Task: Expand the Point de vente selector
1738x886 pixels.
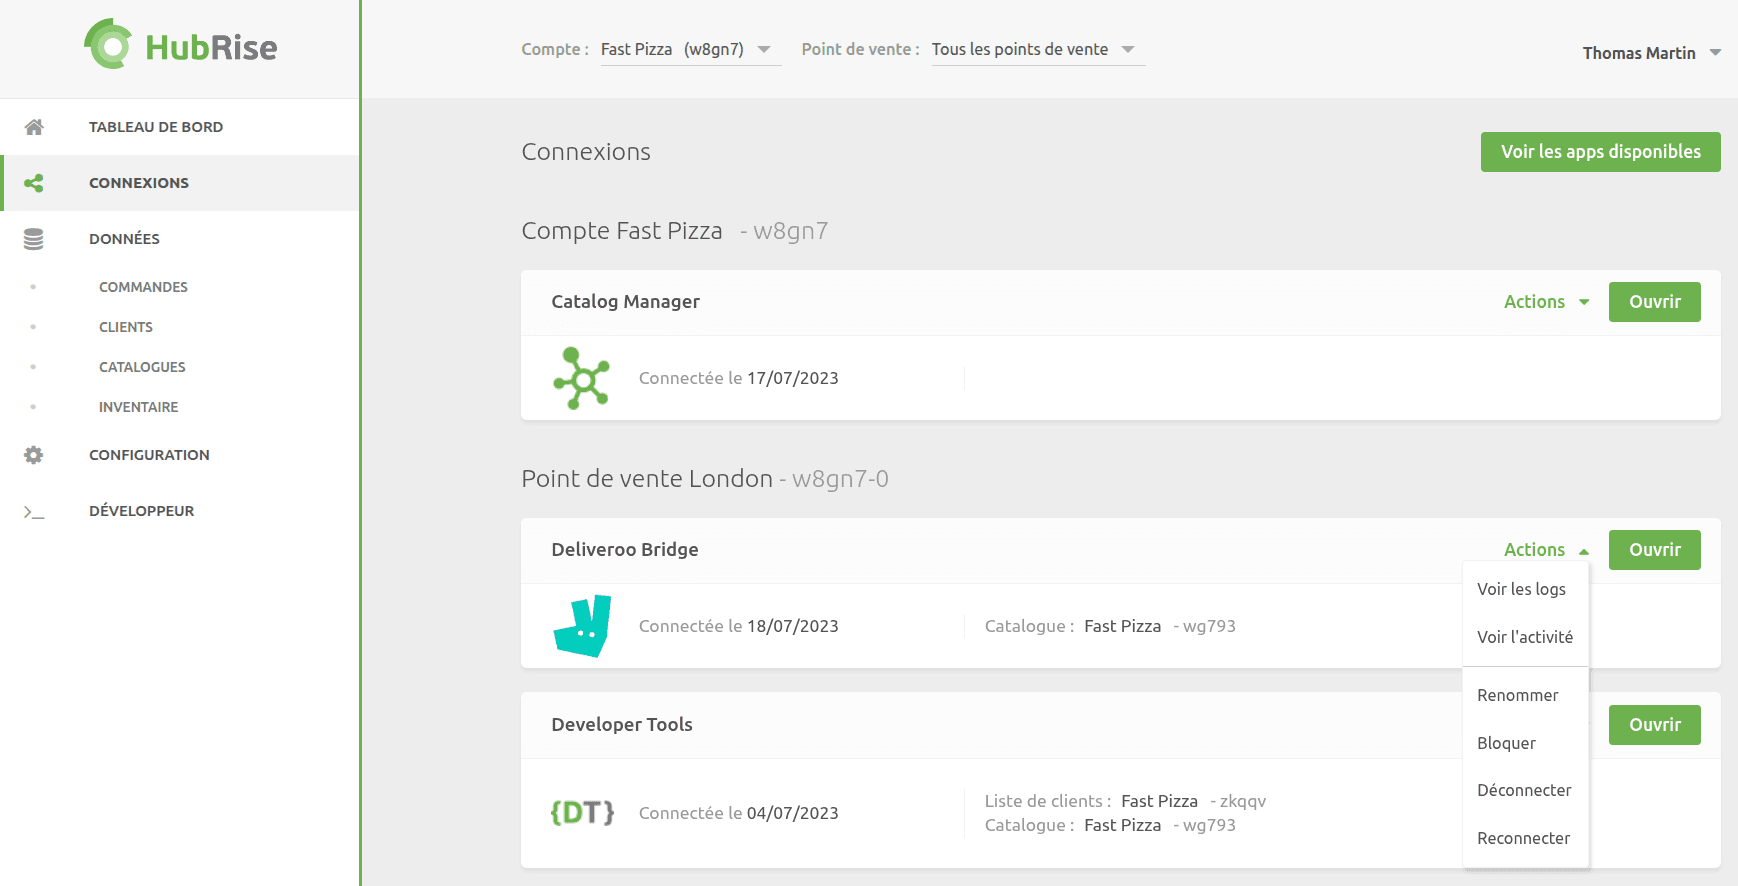Action: (x=1038, y=50)
